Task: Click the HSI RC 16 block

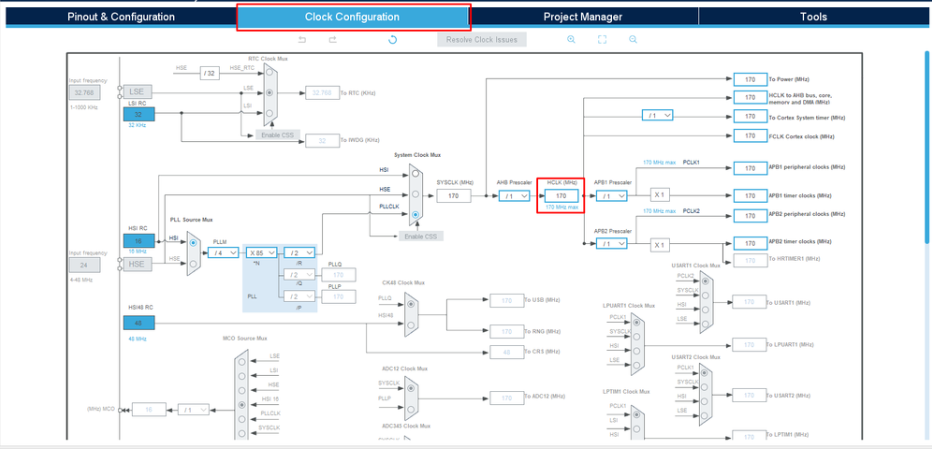Action: coord(139,241)
